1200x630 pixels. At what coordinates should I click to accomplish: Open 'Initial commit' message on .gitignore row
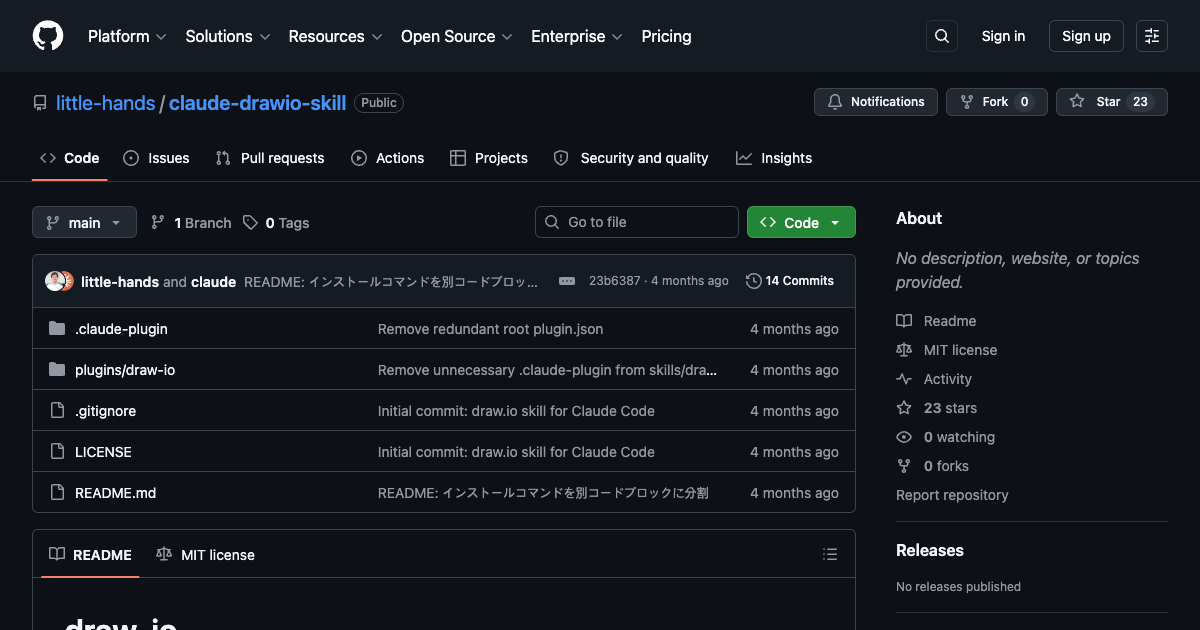[x=516, y=411]
